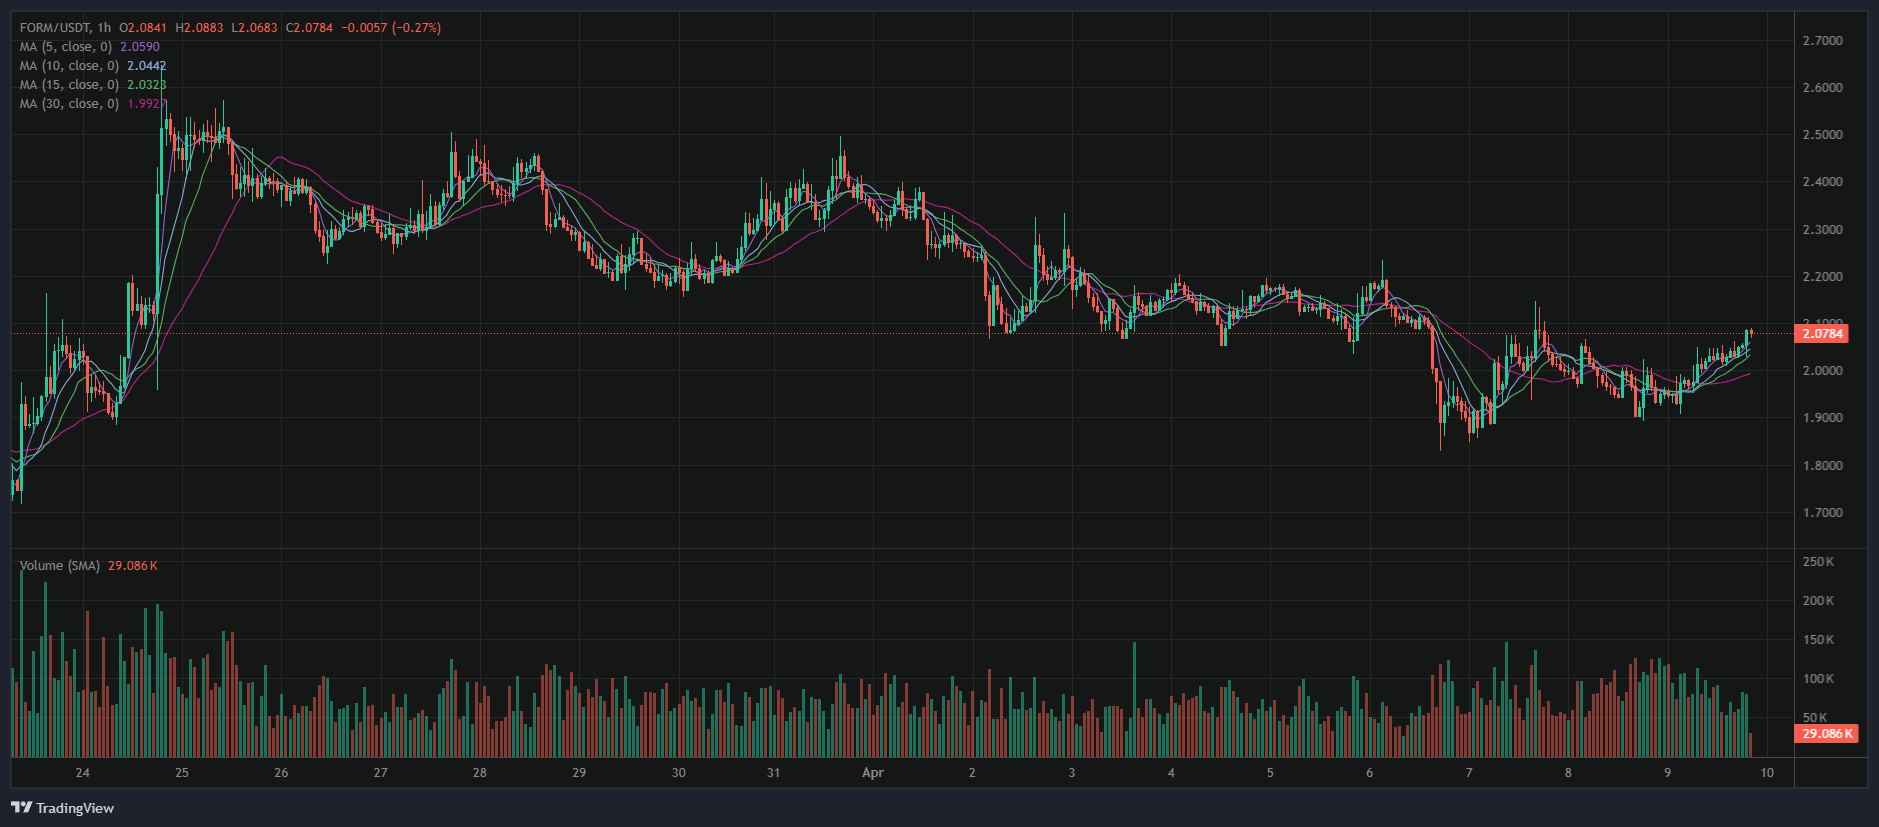The image size is (1879, 827).
Task: Click the TradingView logo
Action: coord(62,807)
